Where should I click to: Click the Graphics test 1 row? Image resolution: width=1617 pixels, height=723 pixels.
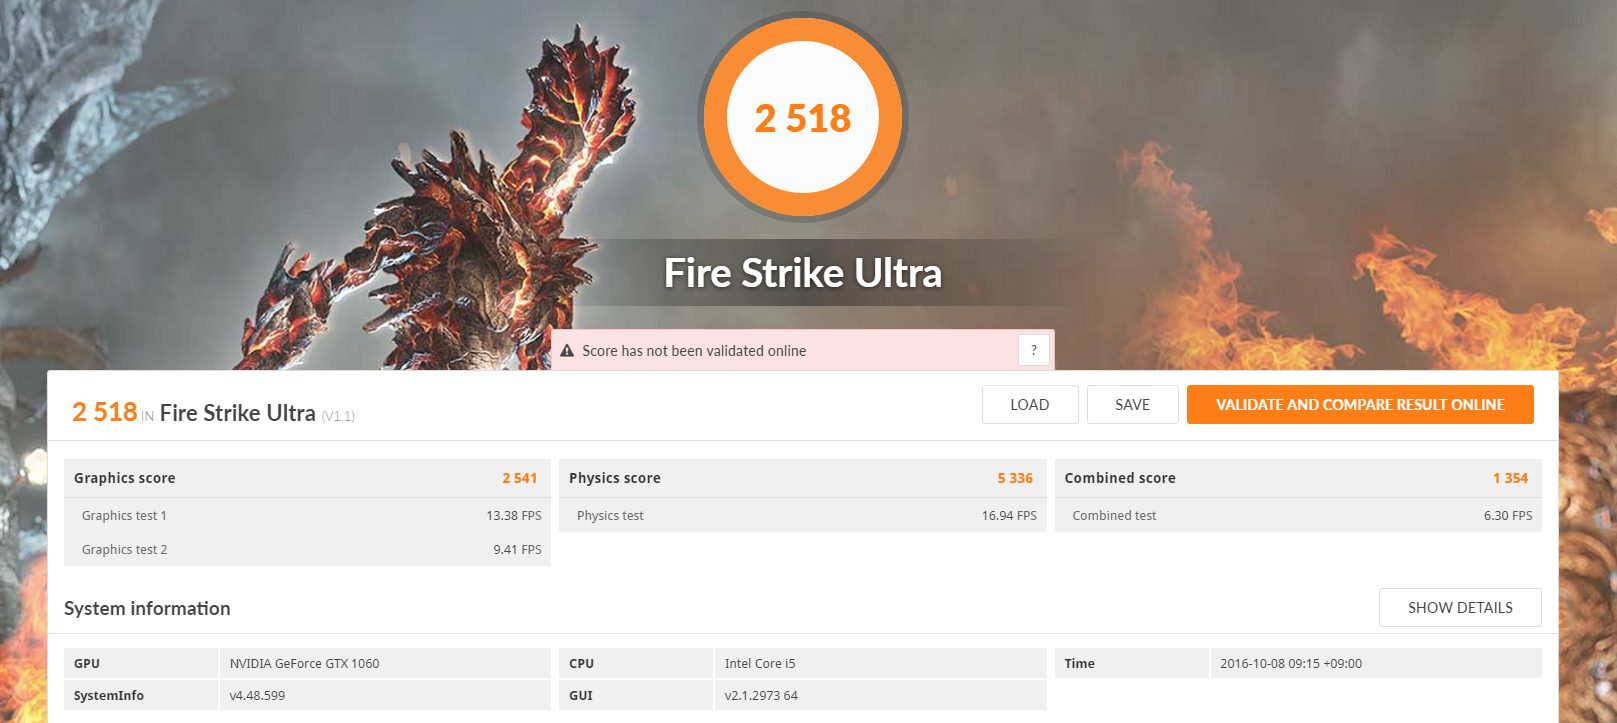point(307,515)
